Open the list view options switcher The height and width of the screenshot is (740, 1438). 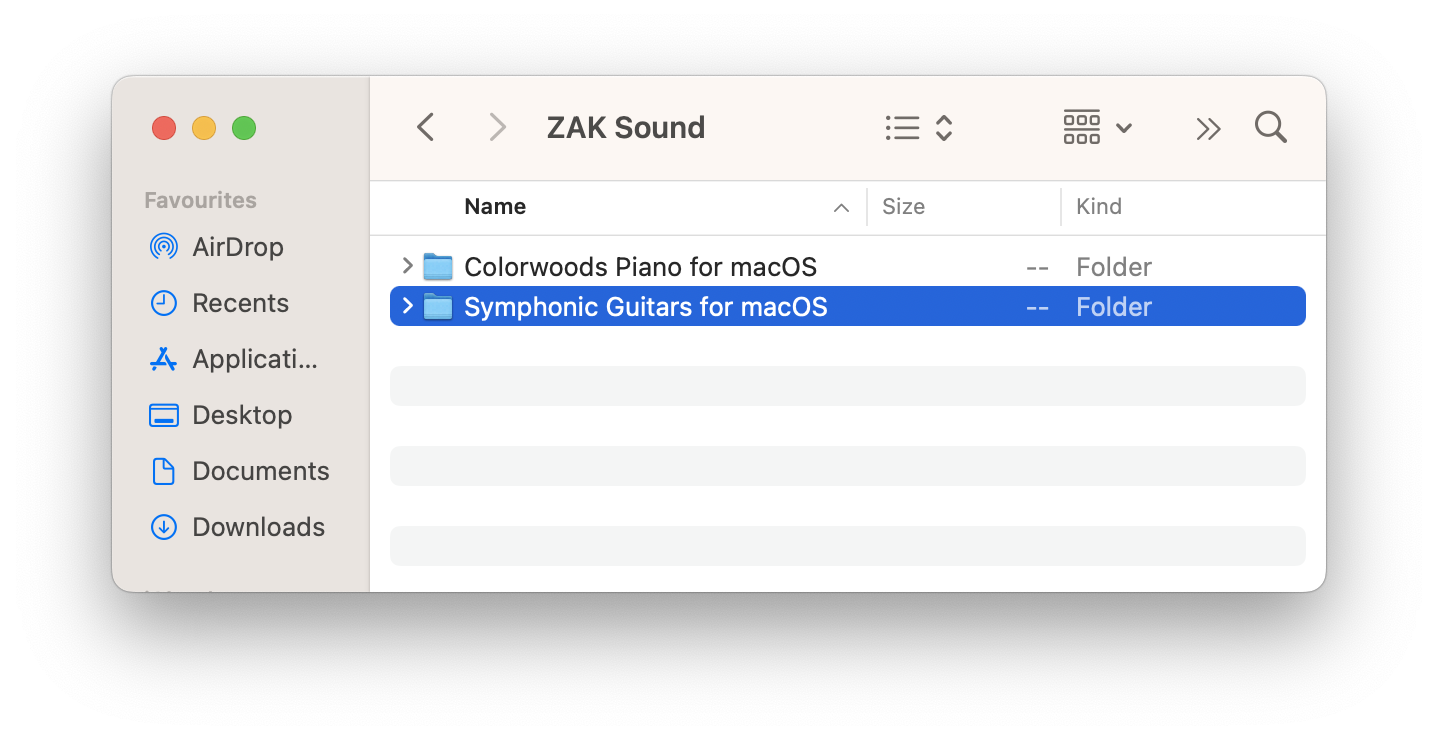919,128
